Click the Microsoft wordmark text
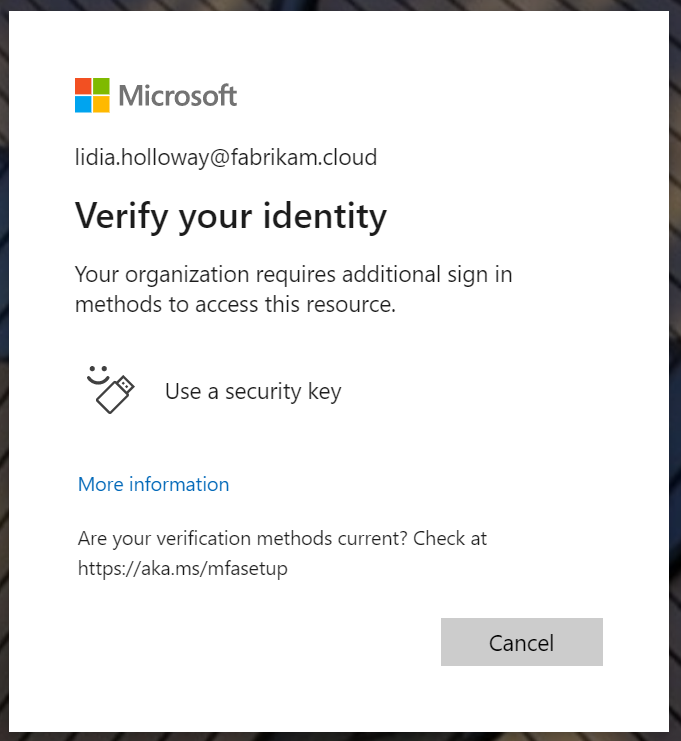 coord(178,96)
